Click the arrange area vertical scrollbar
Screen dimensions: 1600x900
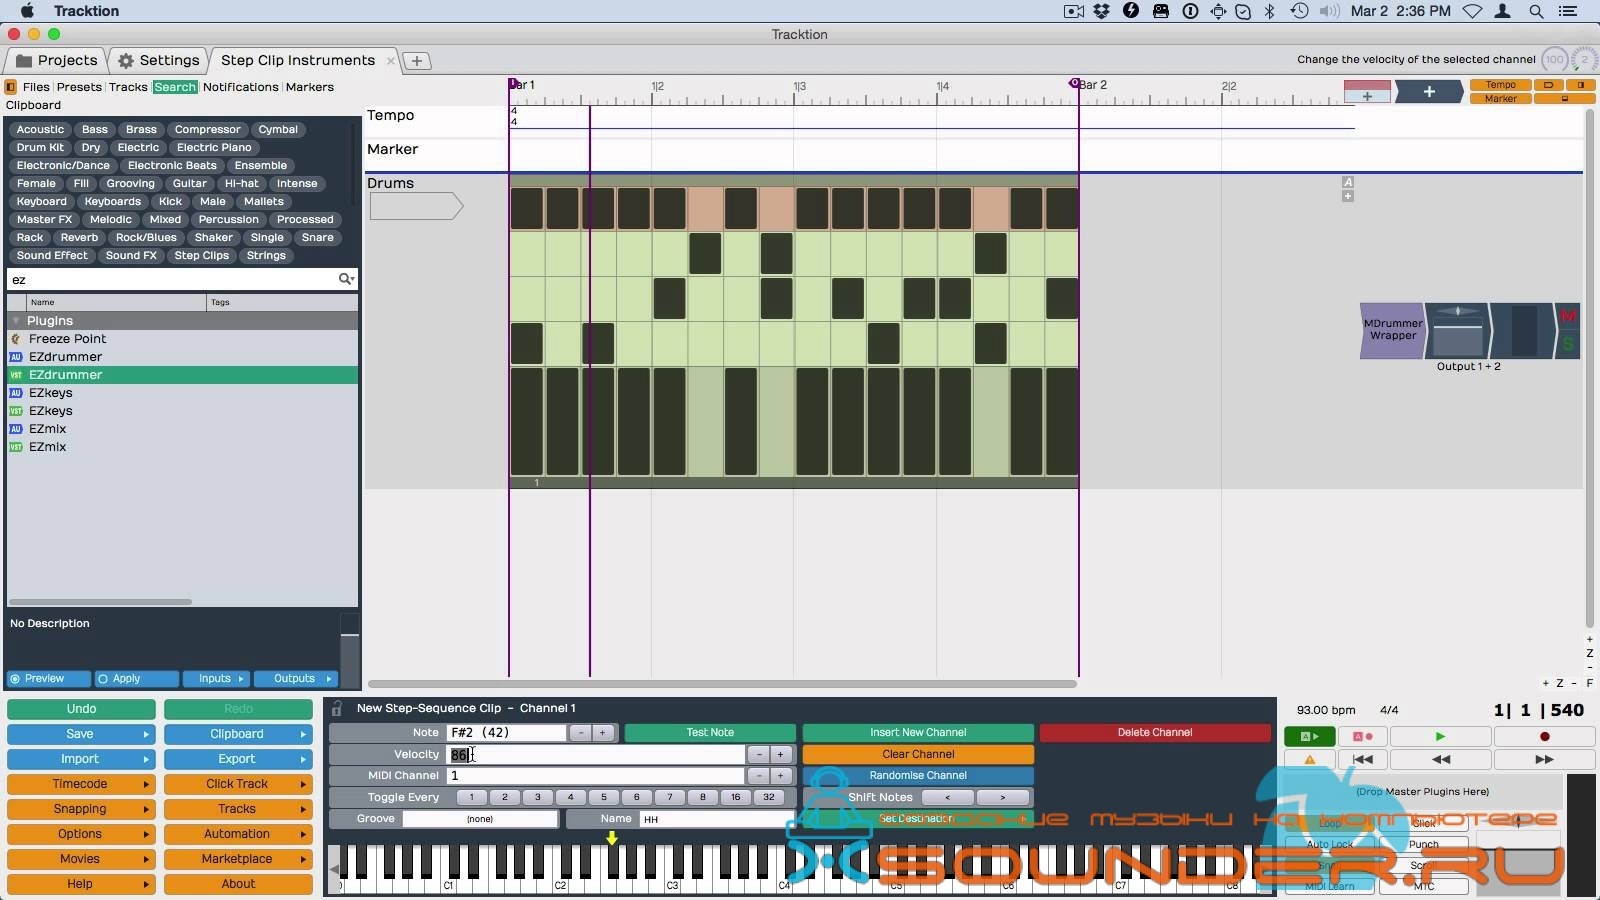pos(1589,368)
